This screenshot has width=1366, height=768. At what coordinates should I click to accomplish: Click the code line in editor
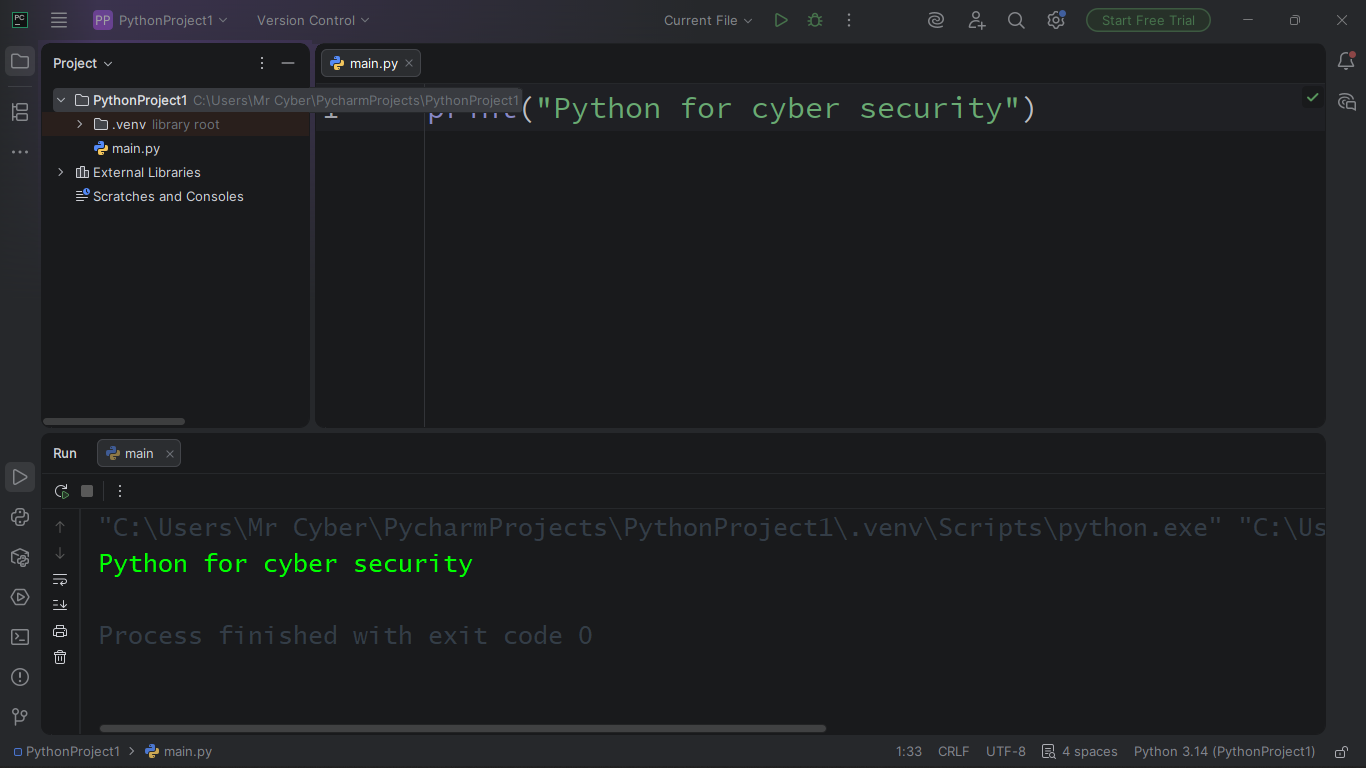coord(733,108)
